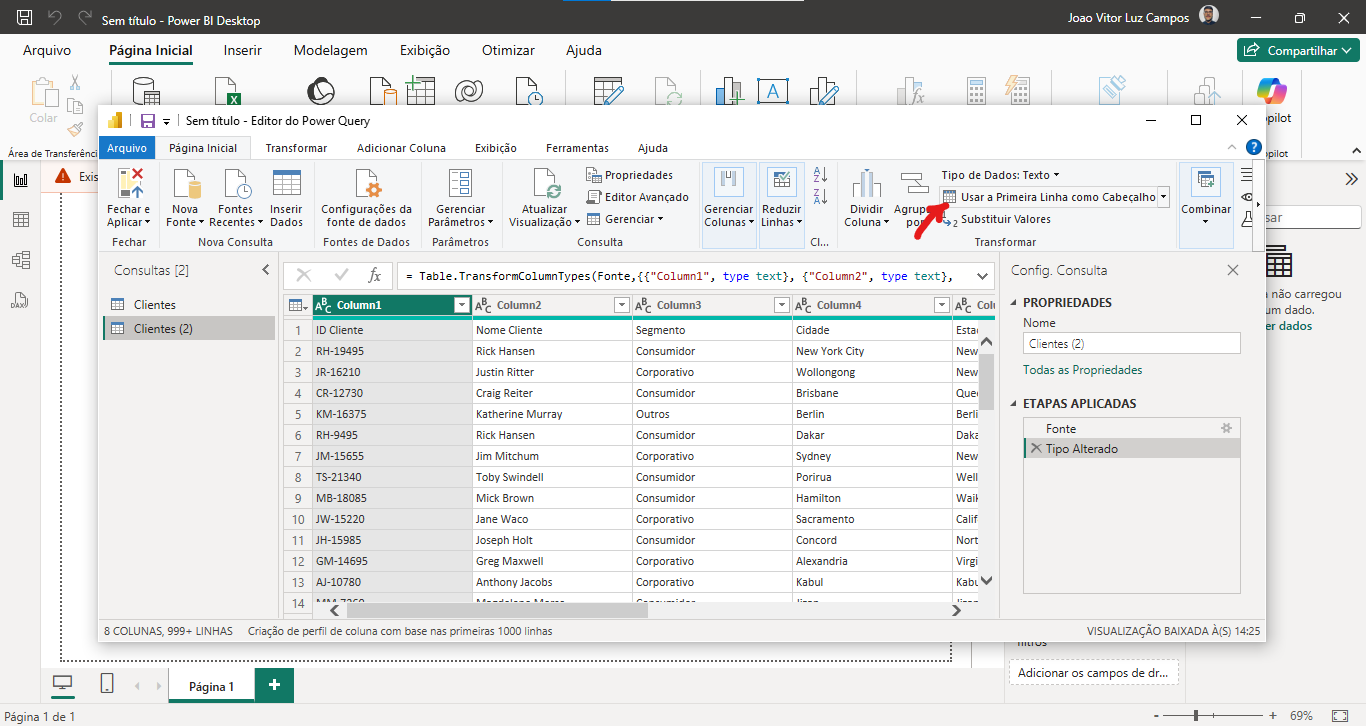The width and height of the screenshot is (1366, 726).
Task: Save using the Power Query title bar disk icon
Action: pos(148,121)
